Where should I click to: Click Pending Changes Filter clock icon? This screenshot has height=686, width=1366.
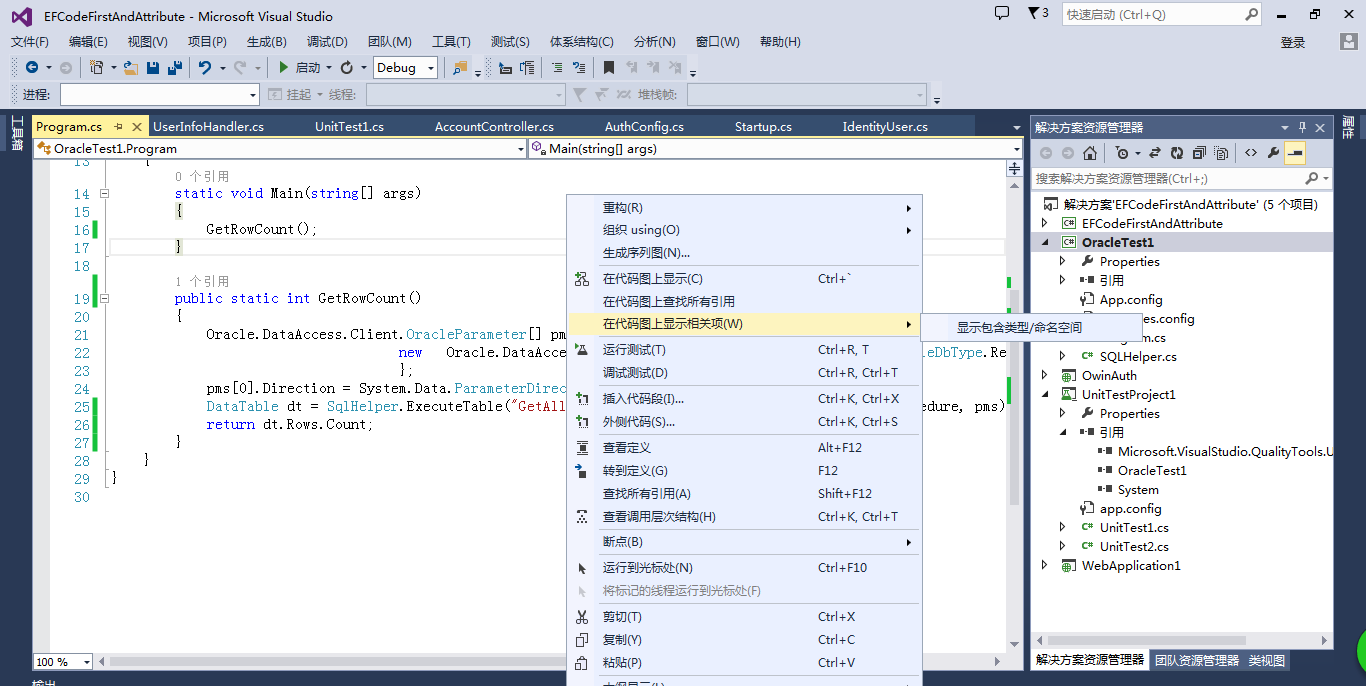click(x=1122, y=153)
